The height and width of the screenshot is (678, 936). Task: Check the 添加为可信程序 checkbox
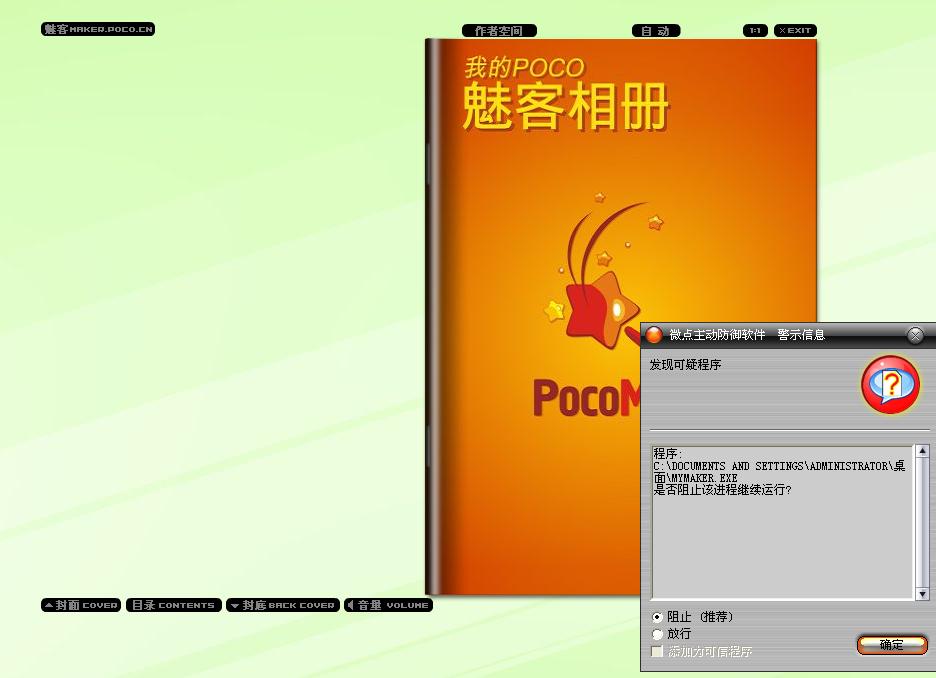point(657,651)
